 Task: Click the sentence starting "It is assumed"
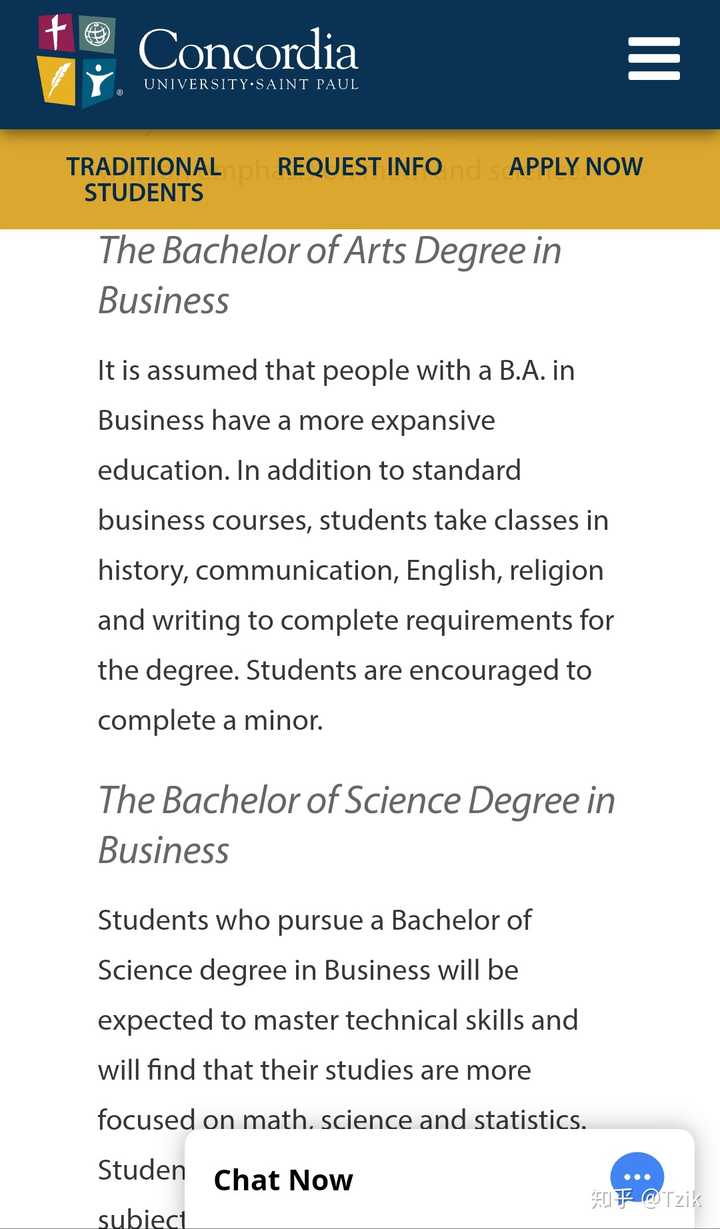(x=336, y=371)
